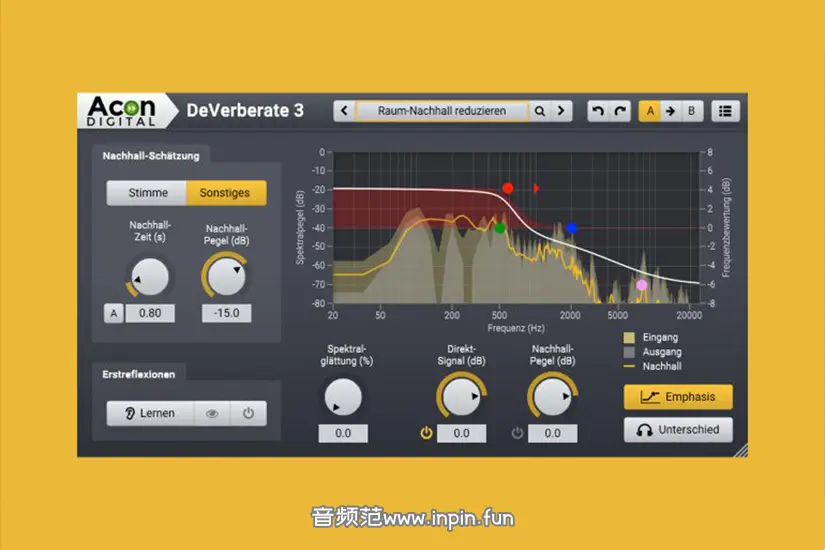
Task: Click the DeVerberate 3 title text
Action: tap(245, 111)
